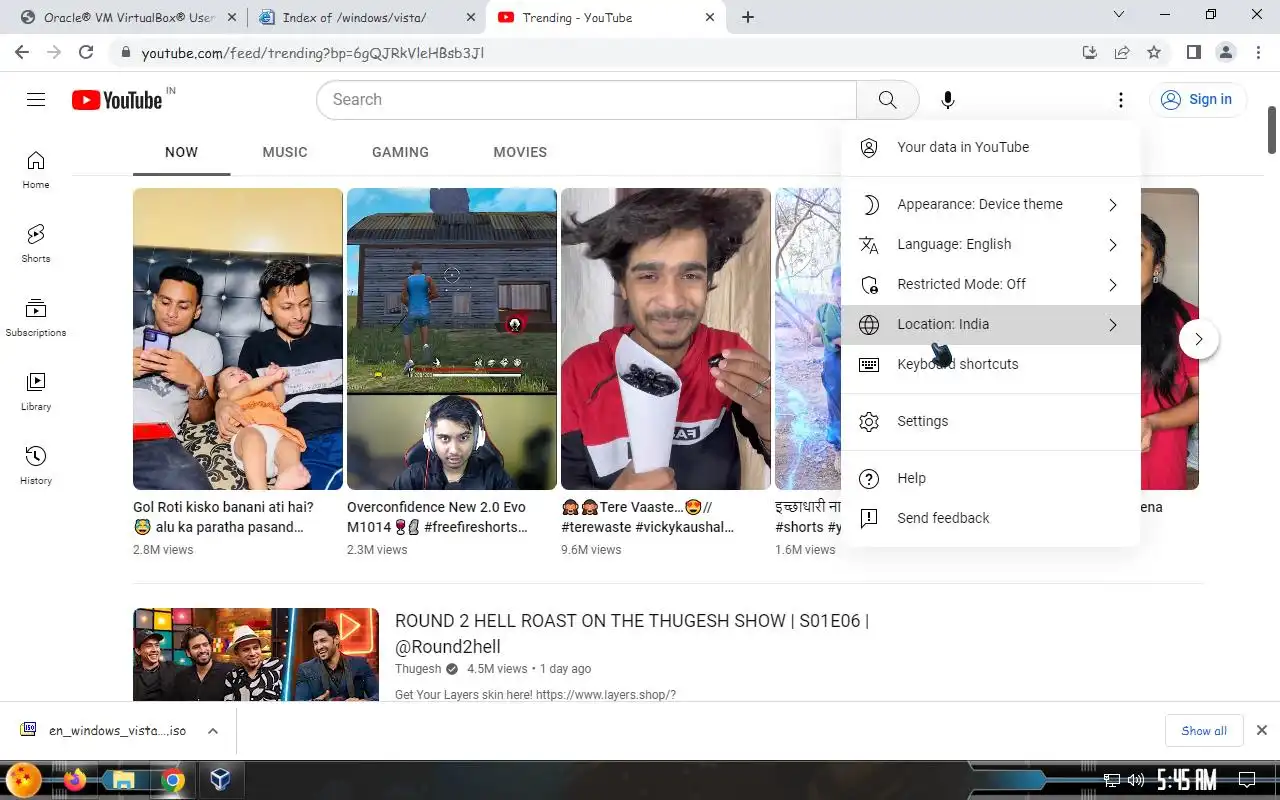
Task: Open the Thugesh channel link
Action: click(418, 669)
